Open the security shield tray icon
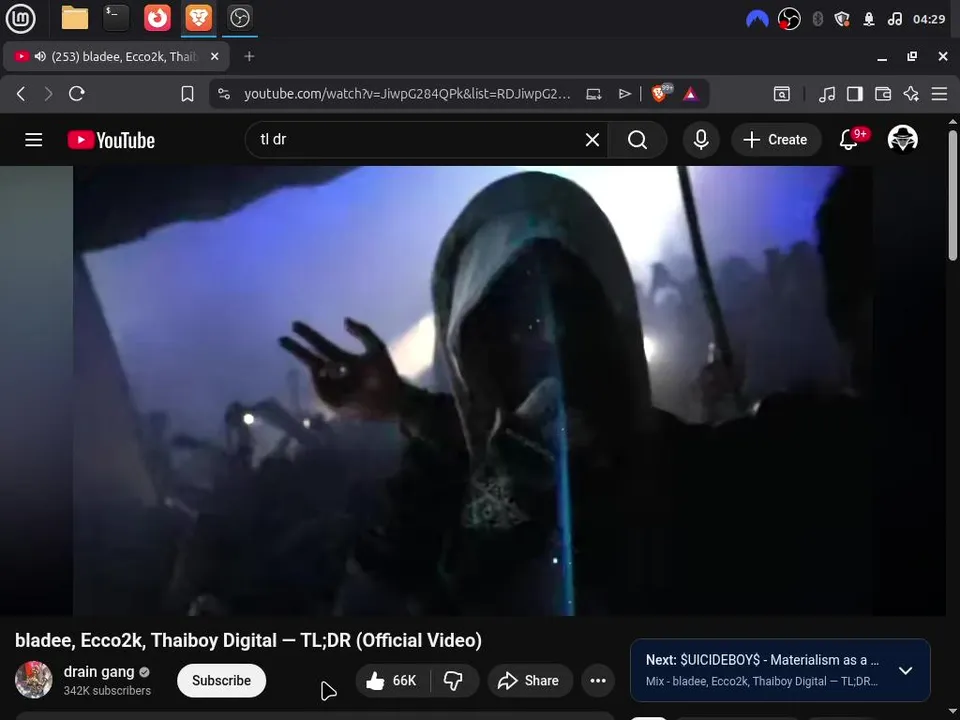This screenshot has height=720, width=960. click(842, 19)
